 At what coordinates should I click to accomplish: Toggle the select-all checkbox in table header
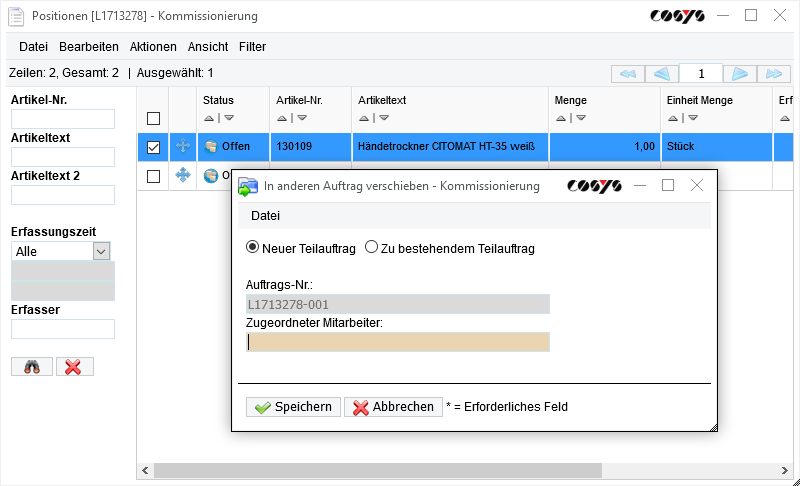coord(153,118)
